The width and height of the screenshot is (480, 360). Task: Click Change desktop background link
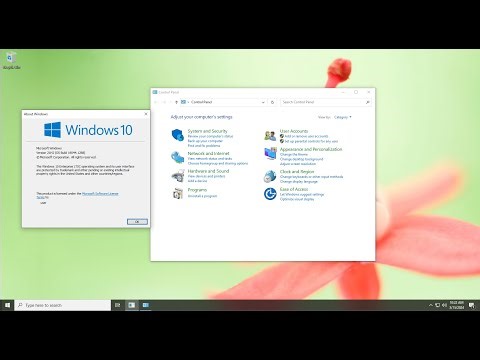[x=302, y=159]
